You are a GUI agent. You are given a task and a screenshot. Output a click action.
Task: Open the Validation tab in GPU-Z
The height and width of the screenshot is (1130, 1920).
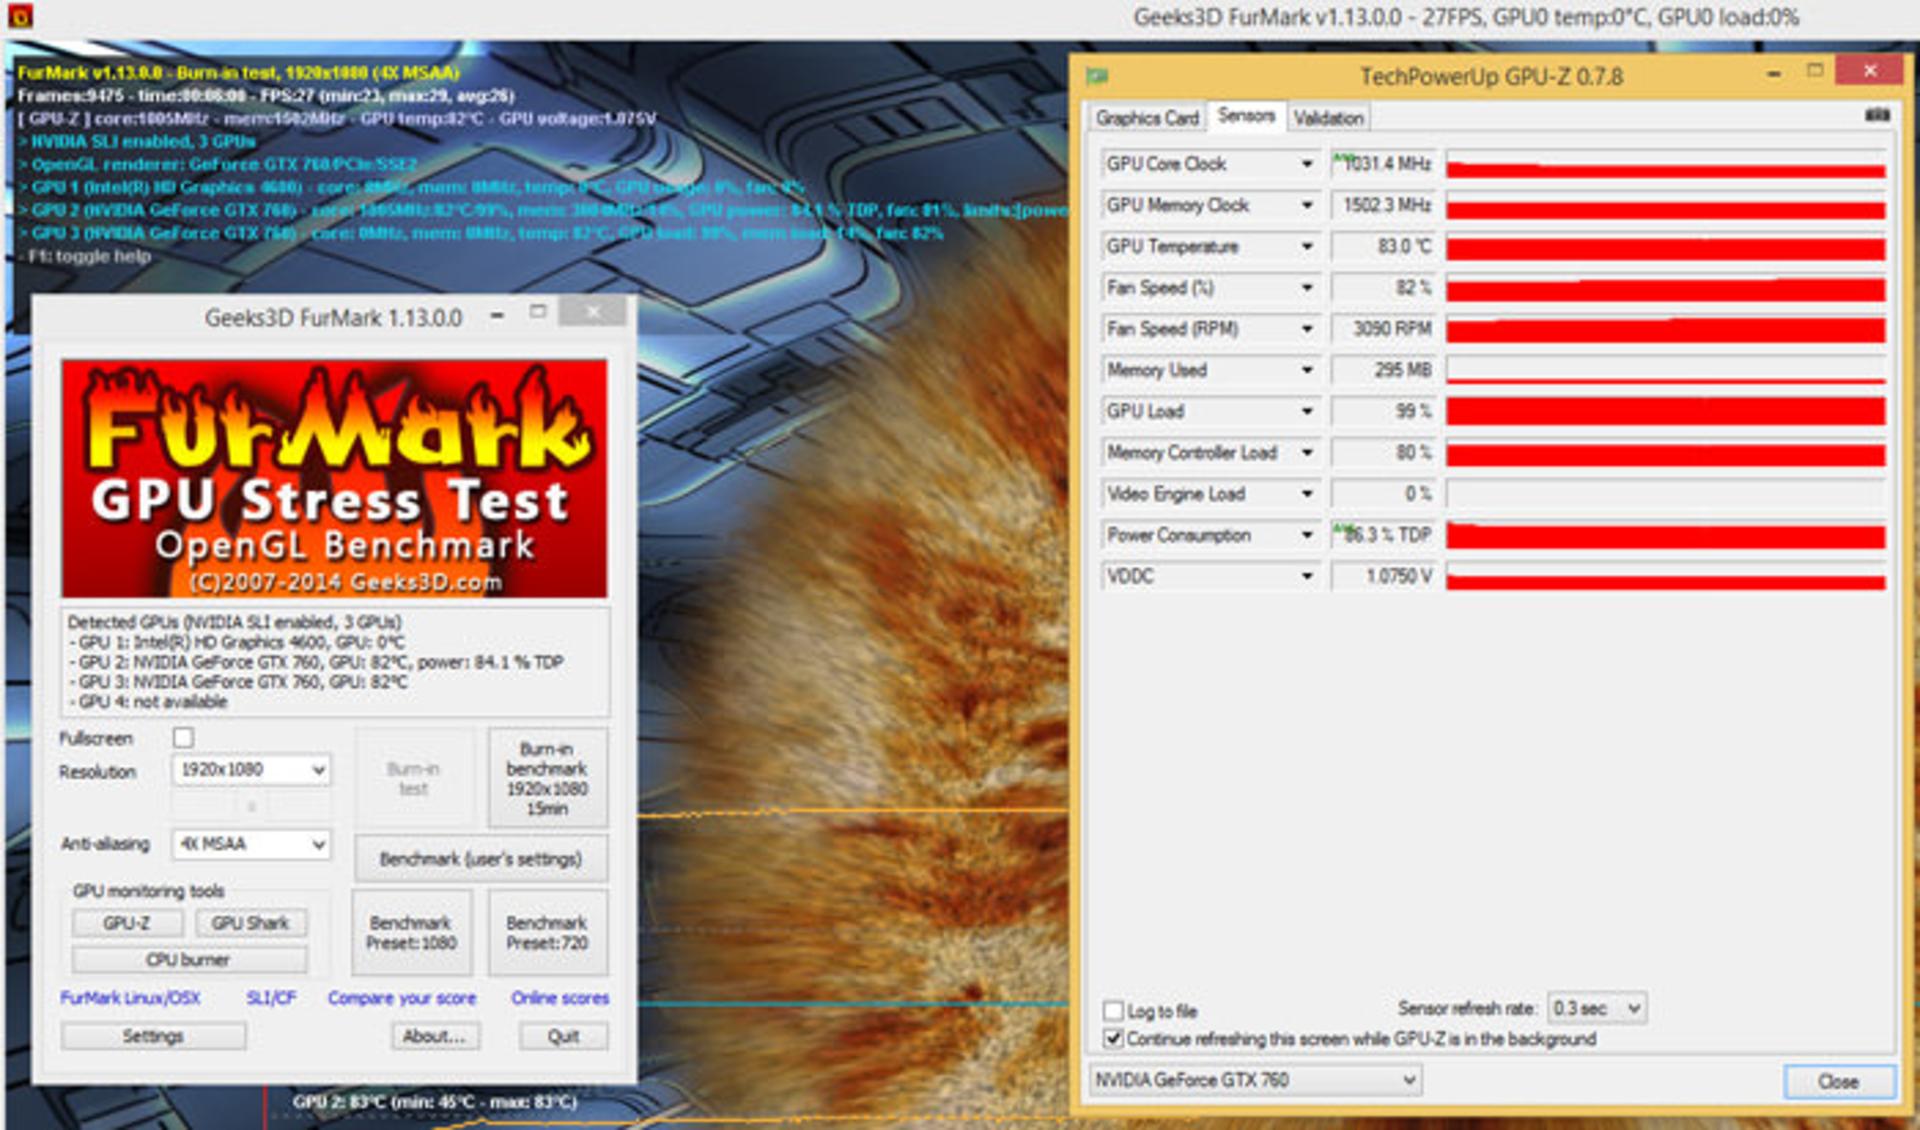point(1328,118)
